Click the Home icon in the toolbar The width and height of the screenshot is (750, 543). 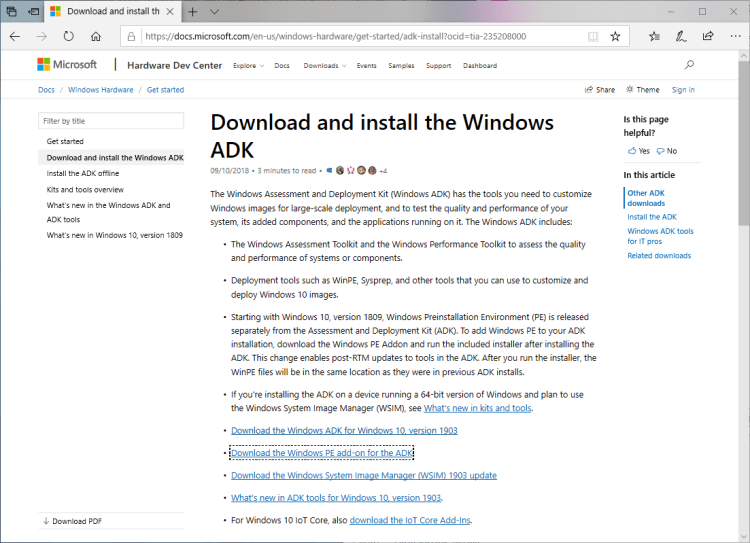click(x=95, y=36)
